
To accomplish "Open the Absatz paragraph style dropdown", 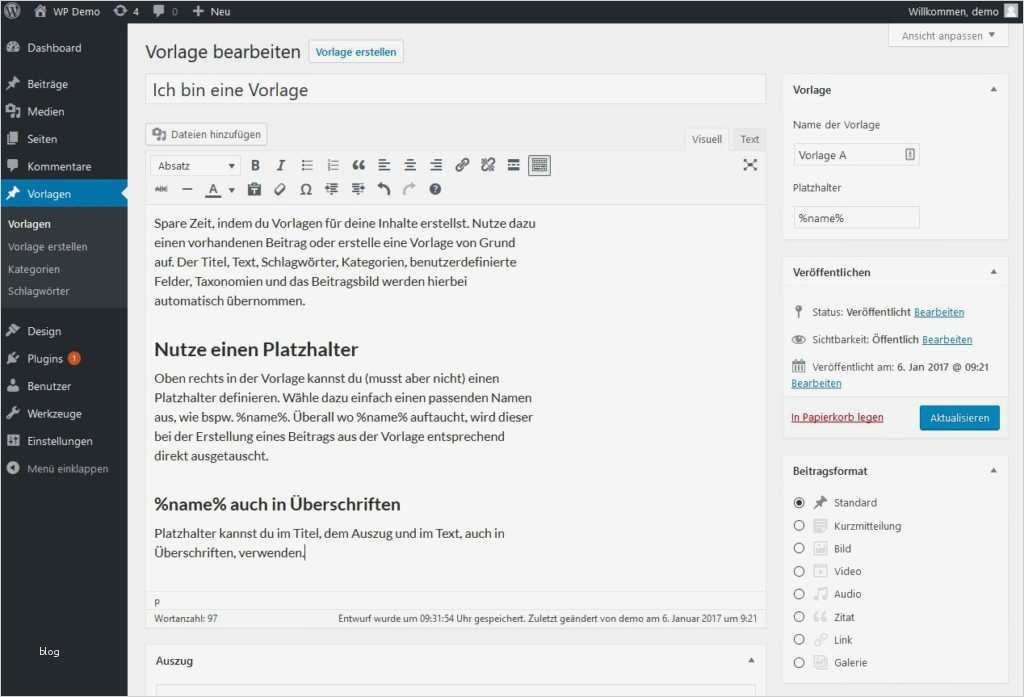I will pos(195,165).
